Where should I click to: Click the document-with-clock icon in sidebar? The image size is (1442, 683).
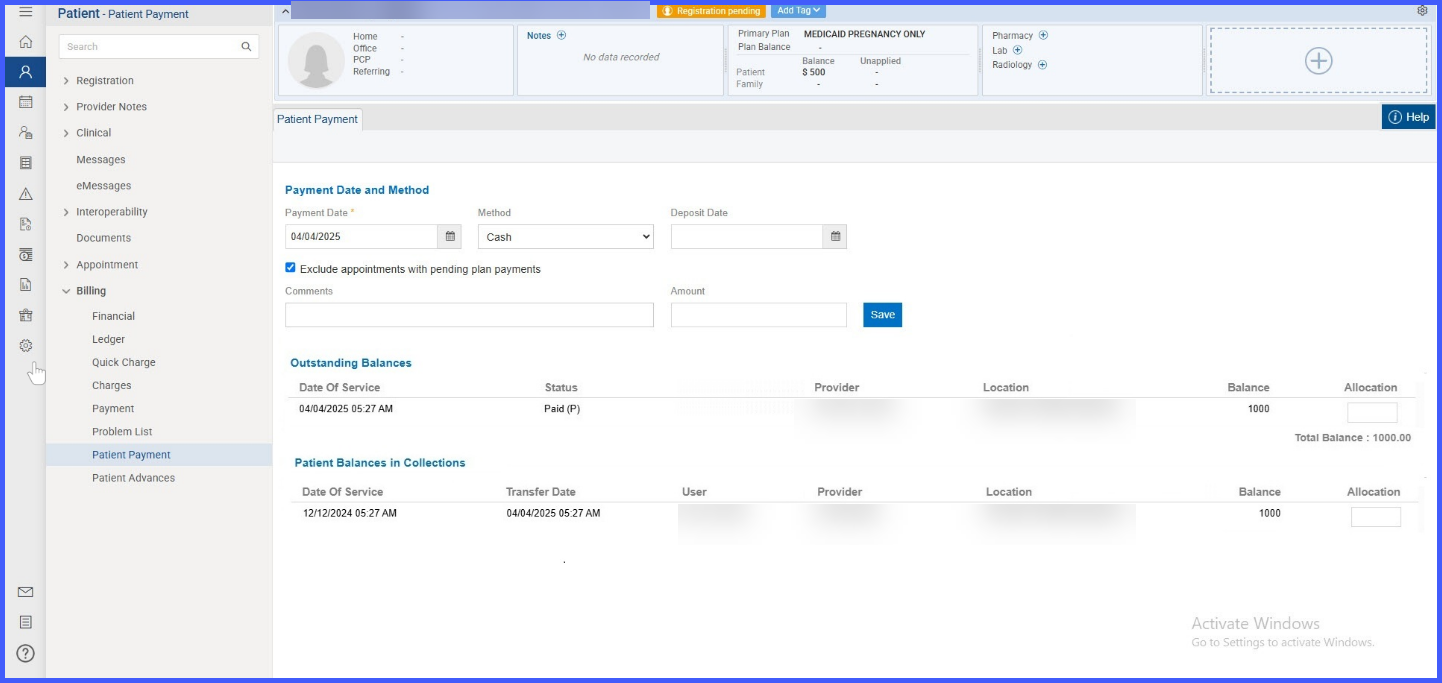pos(26,224)
